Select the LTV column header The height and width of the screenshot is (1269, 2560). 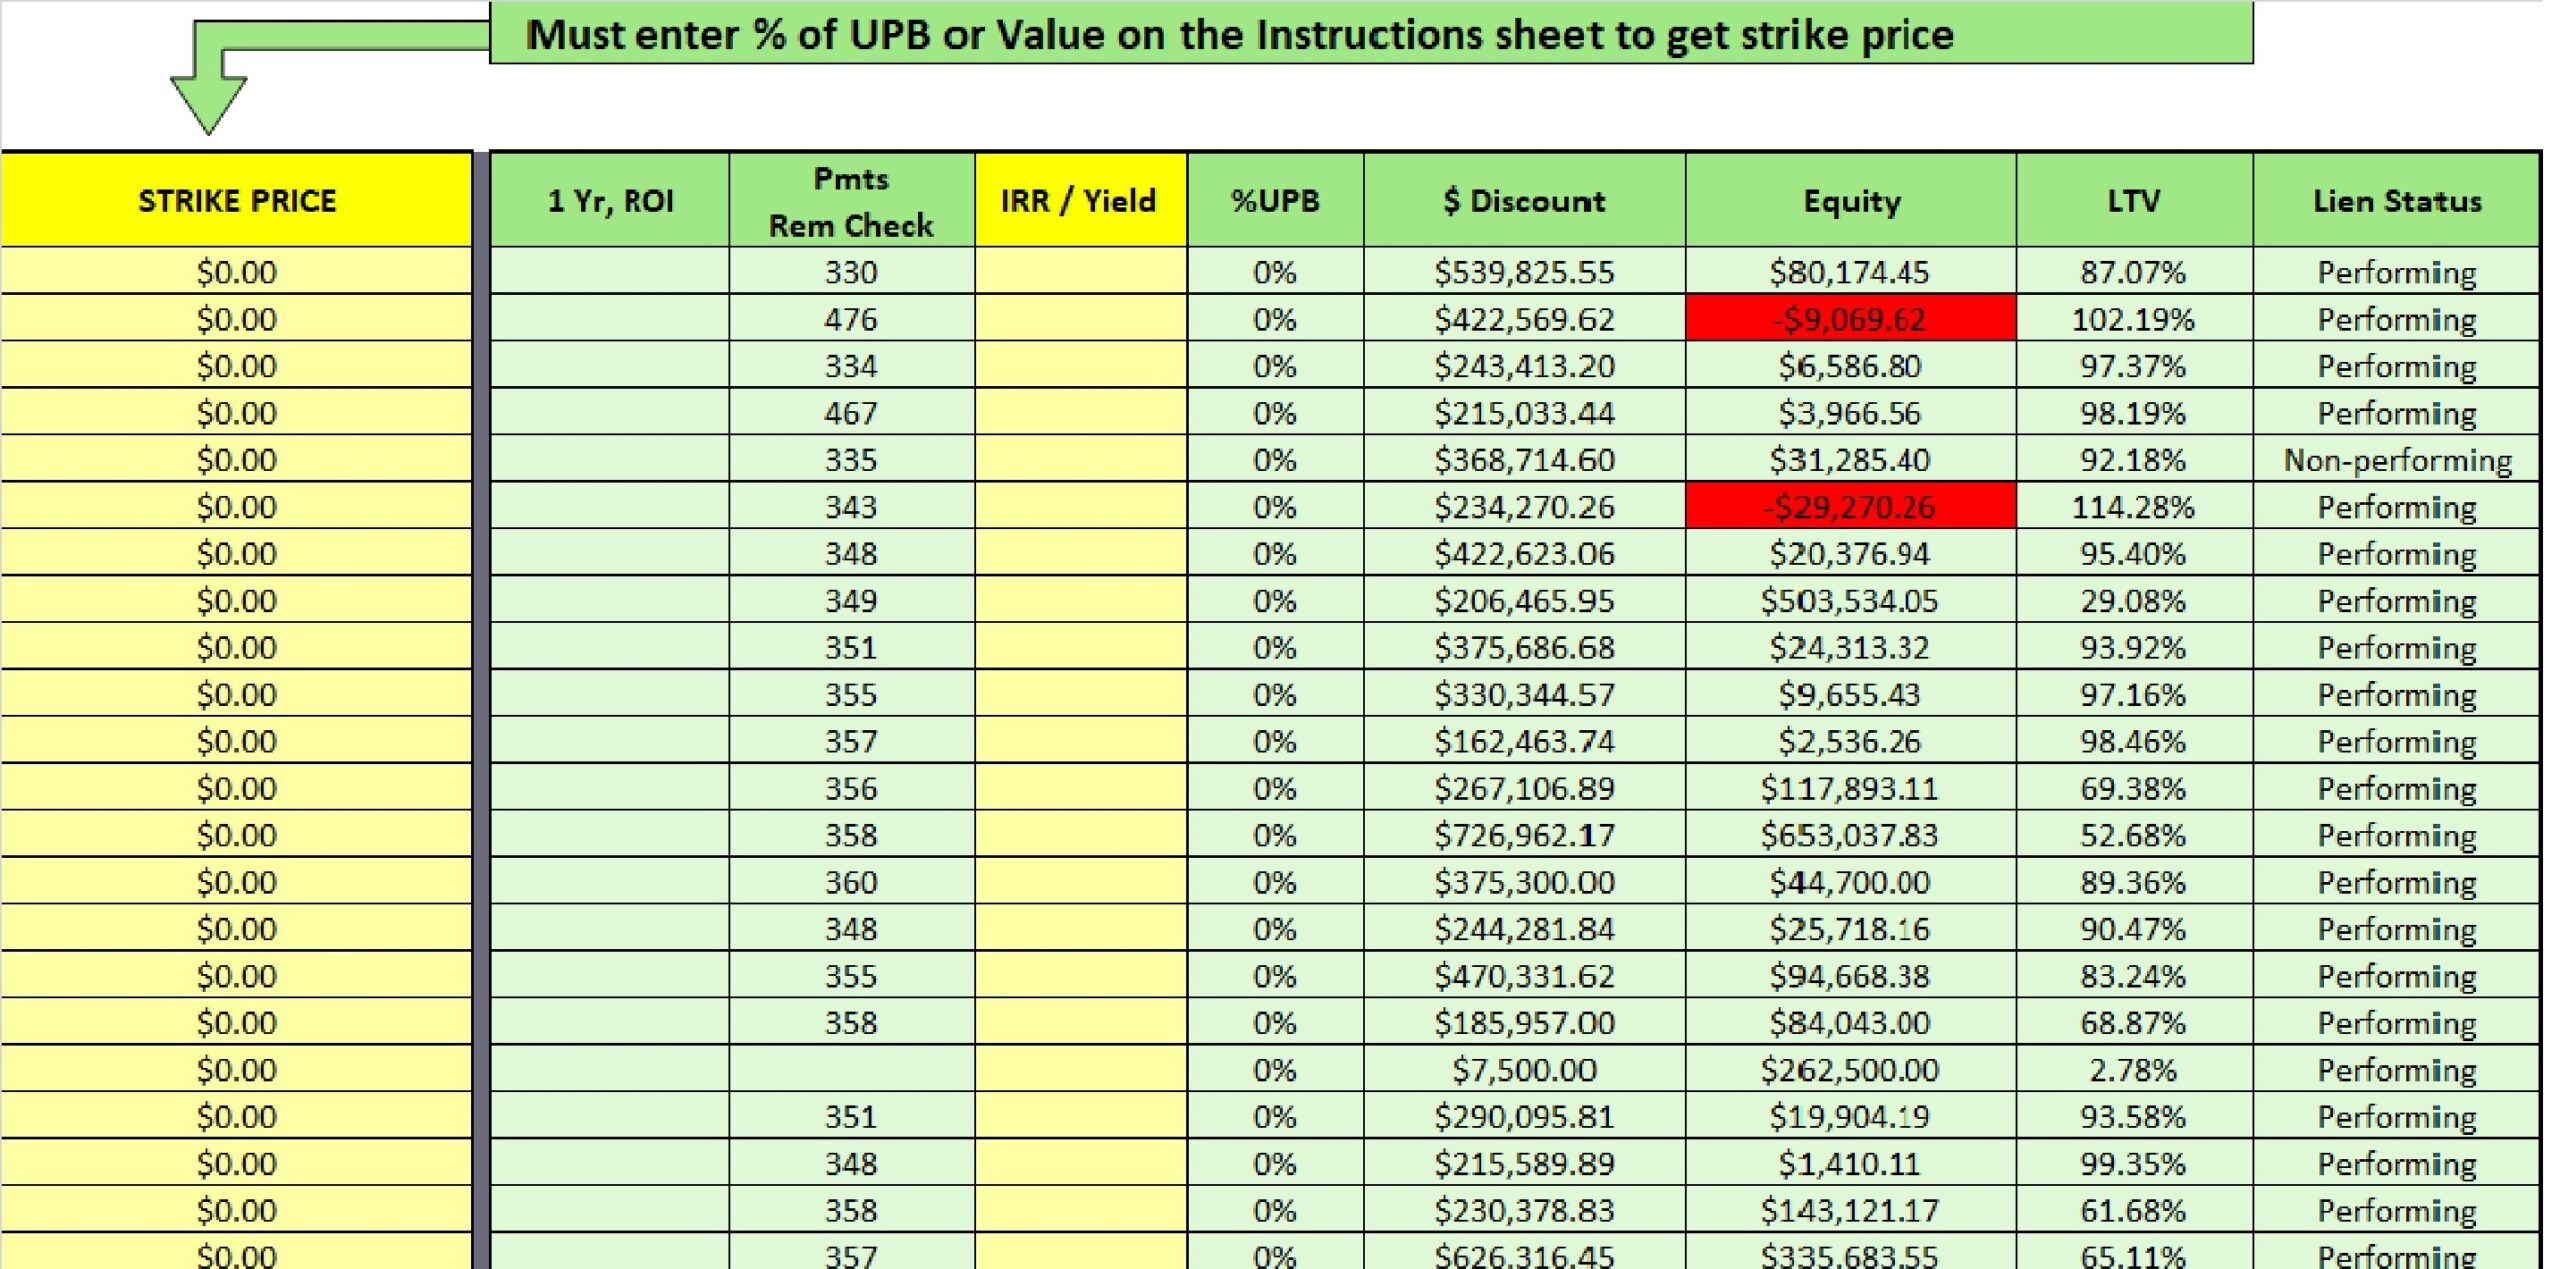2134,201
